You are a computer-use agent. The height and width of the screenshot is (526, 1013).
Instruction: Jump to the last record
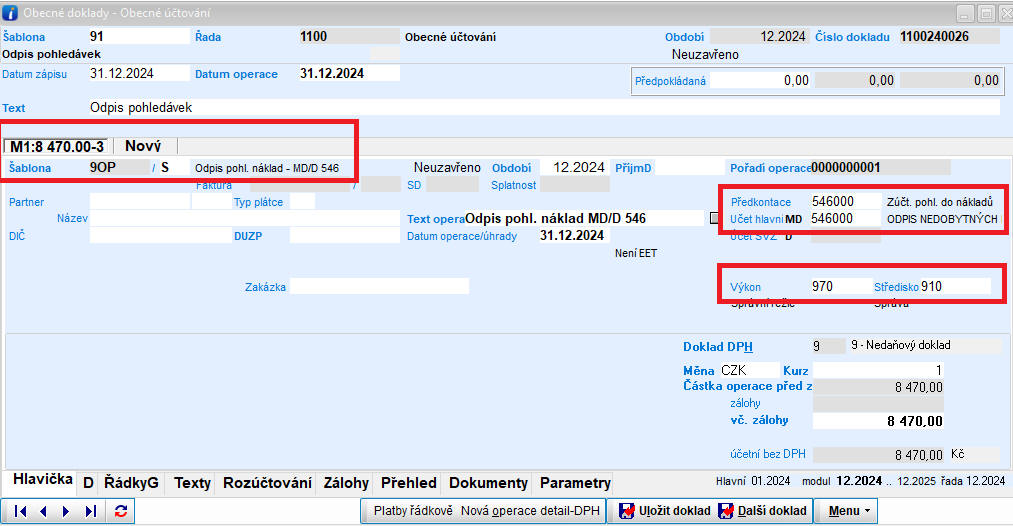tap(91, 511)
